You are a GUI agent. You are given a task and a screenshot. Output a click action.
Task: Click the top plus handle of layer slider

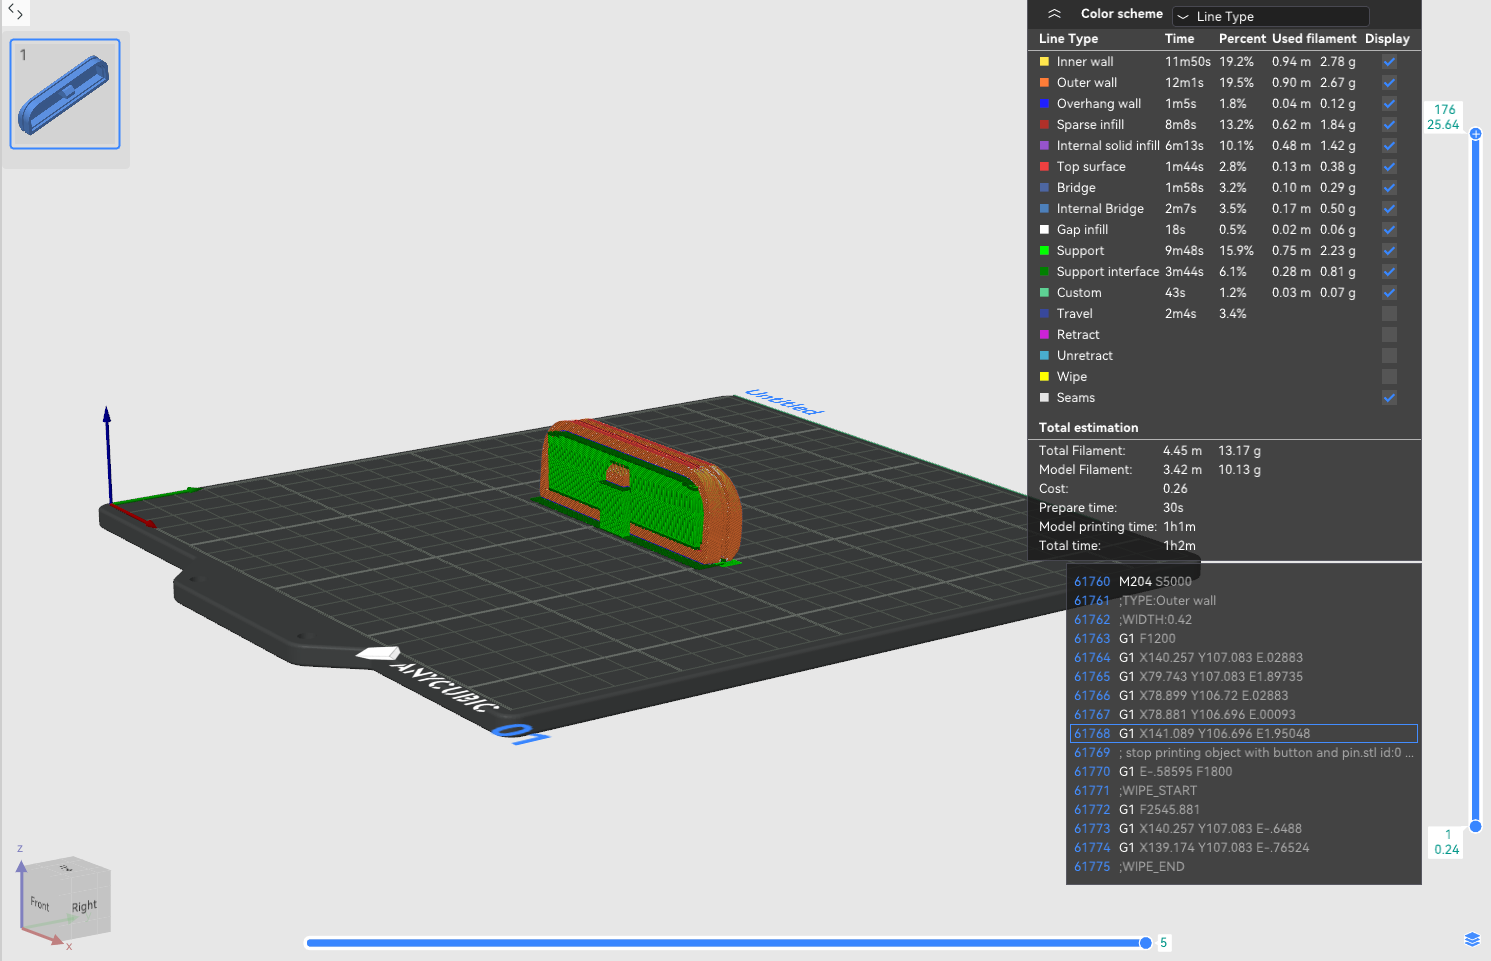tap(1475, 133)
